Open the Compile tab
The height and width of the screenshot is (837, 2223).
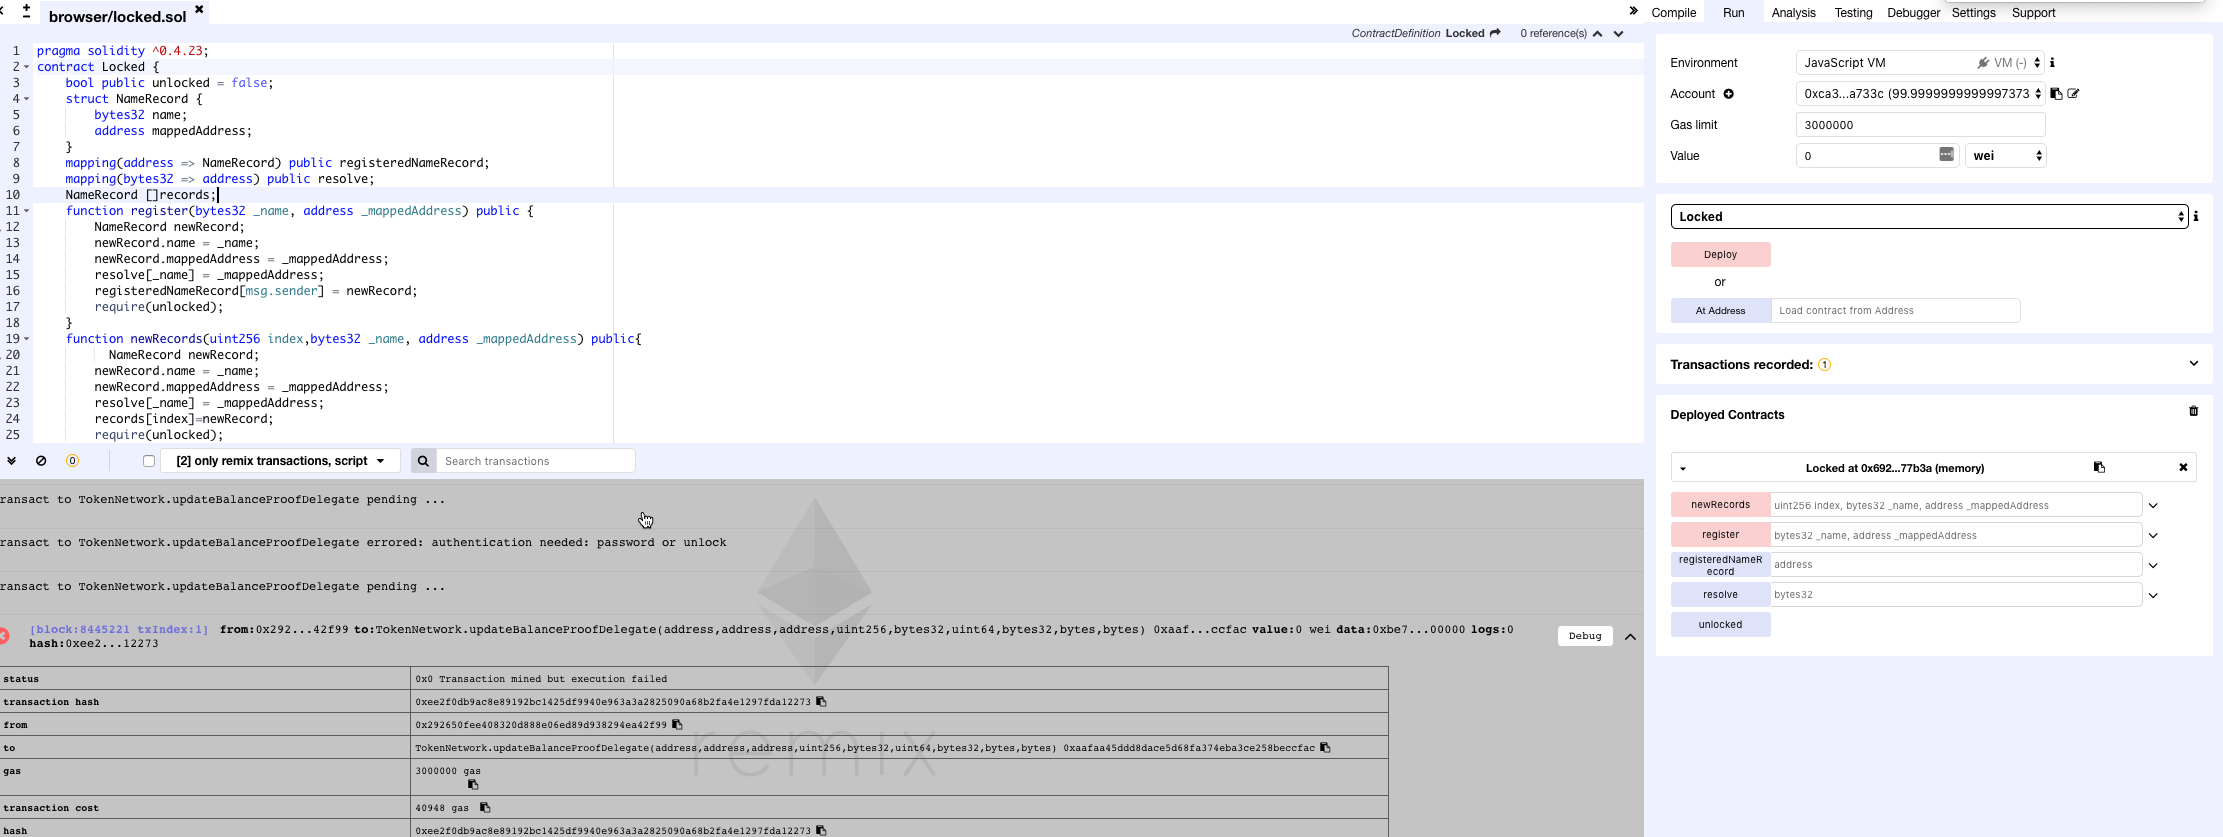point(1673,13)
